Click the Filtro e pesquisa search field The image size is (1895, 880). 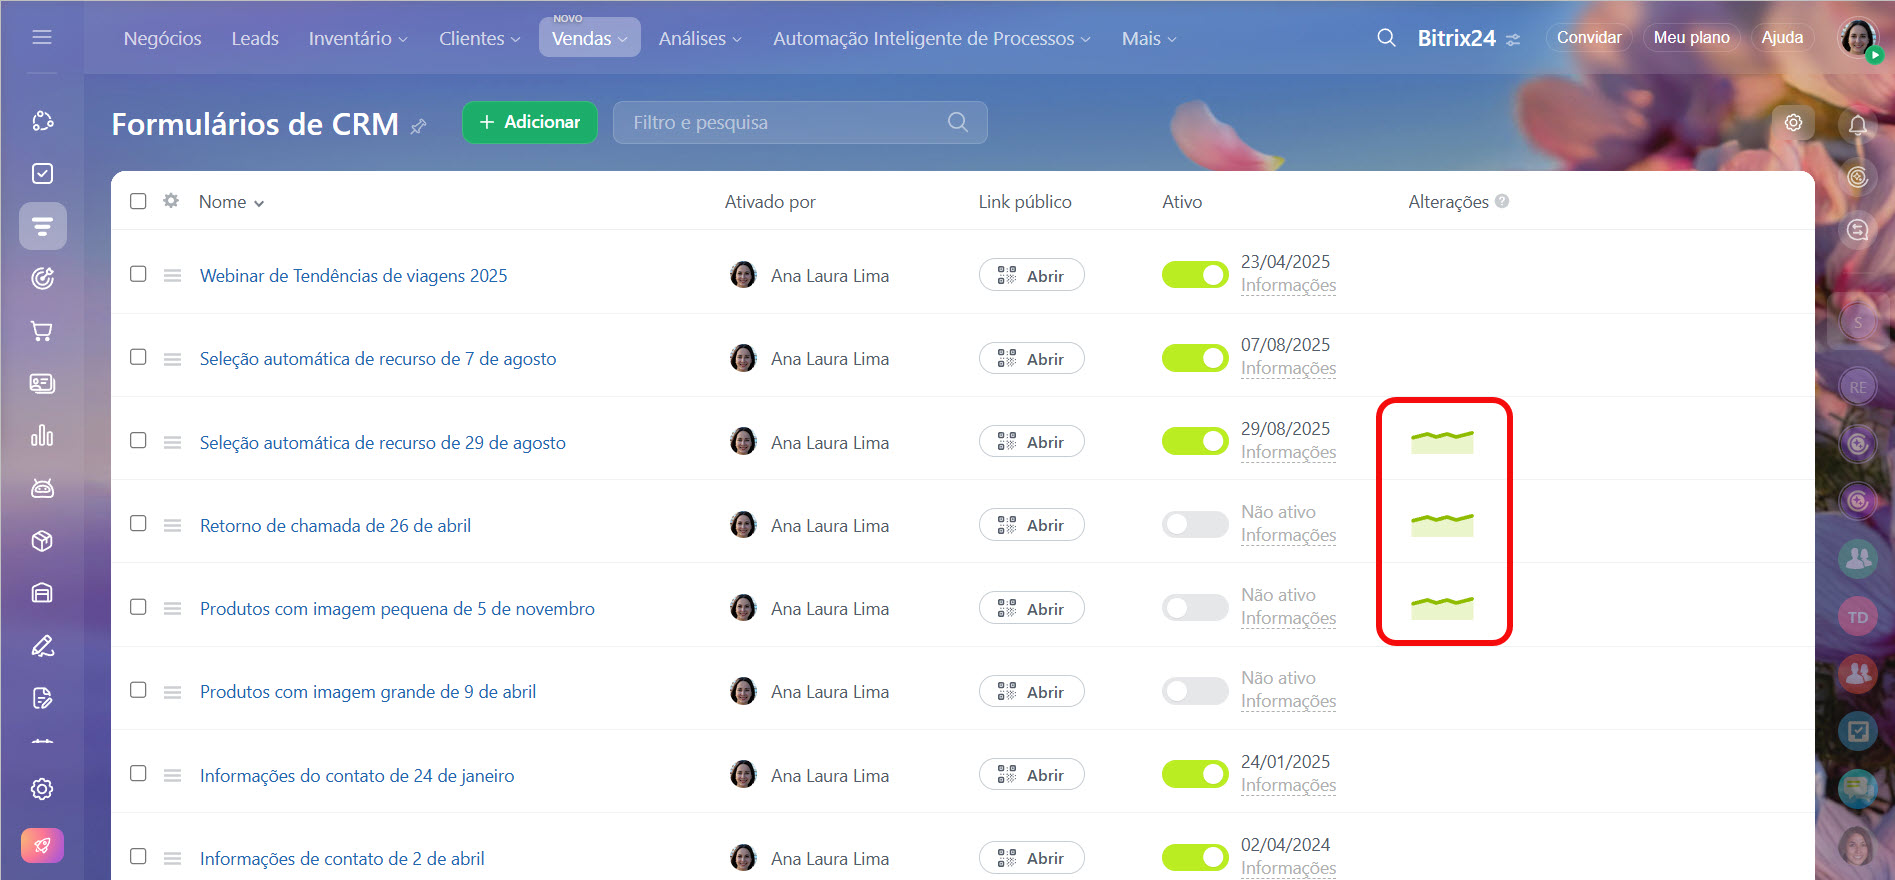[785, 122]
